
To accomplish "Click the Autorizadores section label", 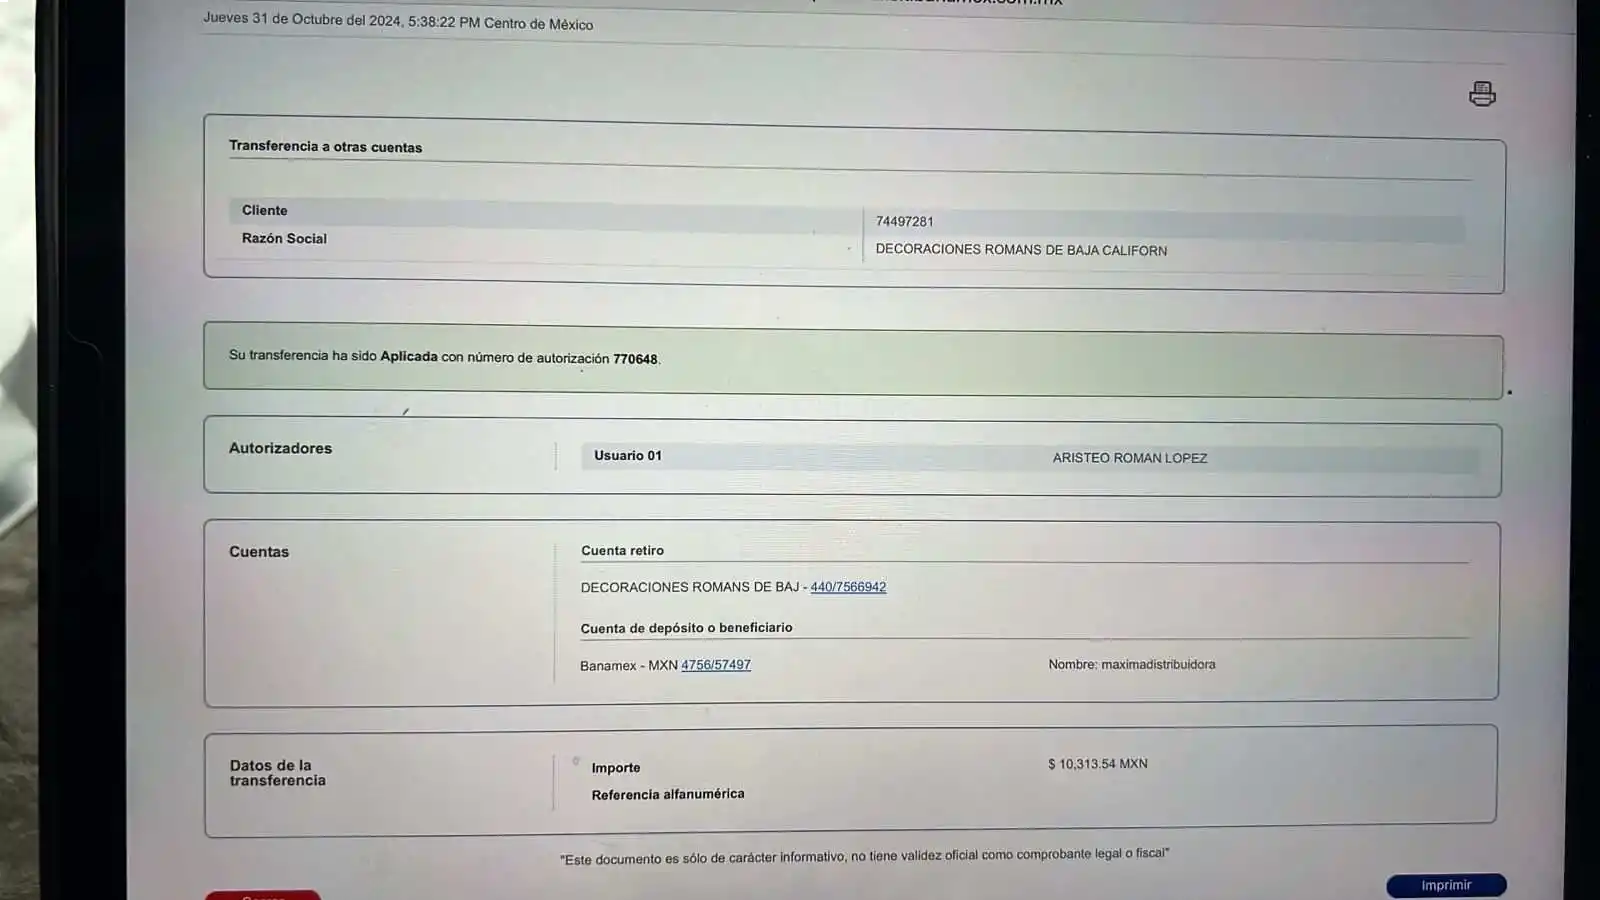I will [280, 448].
